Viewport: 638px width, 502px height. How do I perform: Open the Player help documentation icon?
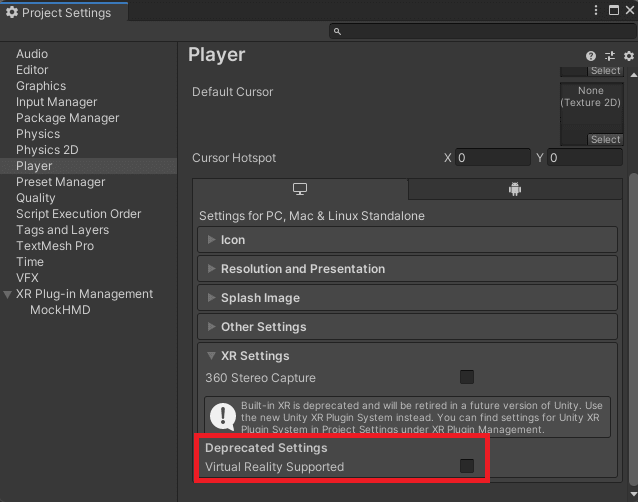point(591,56)
